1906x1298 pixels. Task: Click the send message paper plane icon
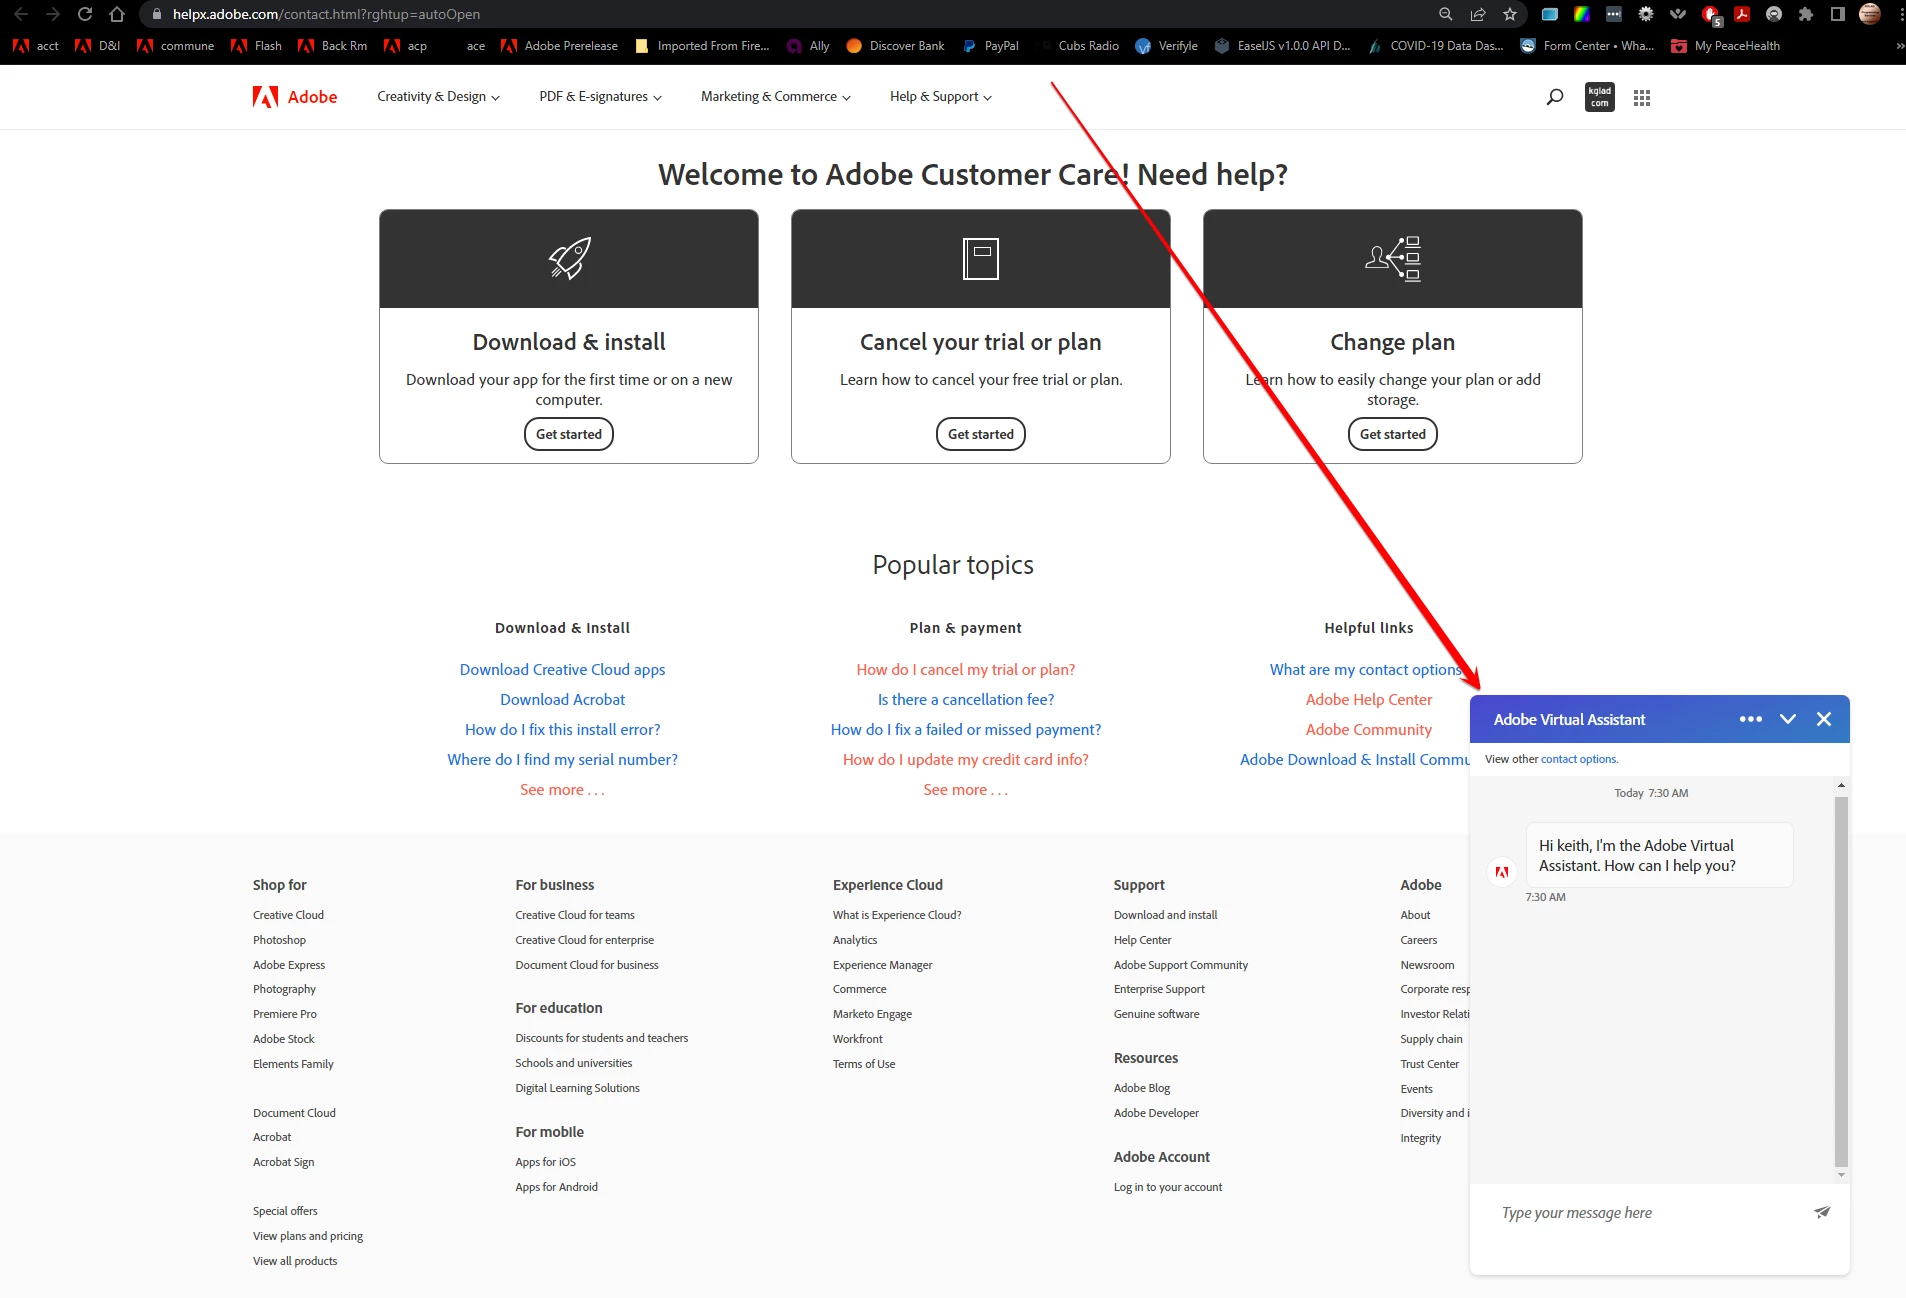pos(1822,1212)
